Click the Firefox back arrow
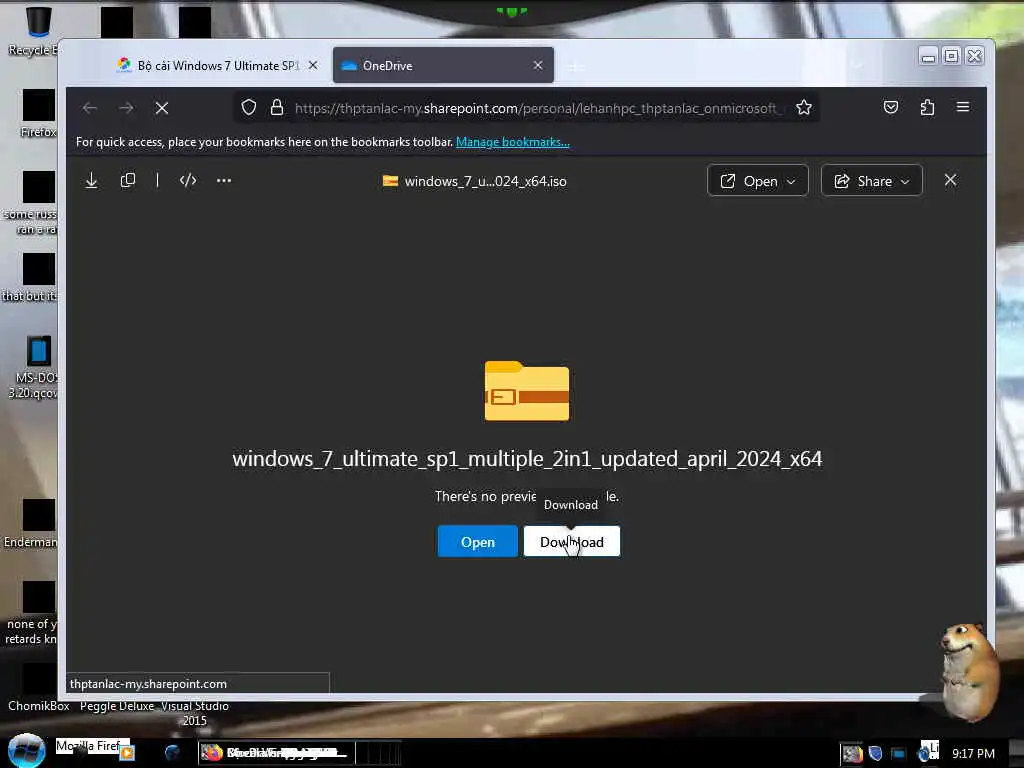1024x768 pixels. point(90,108)
